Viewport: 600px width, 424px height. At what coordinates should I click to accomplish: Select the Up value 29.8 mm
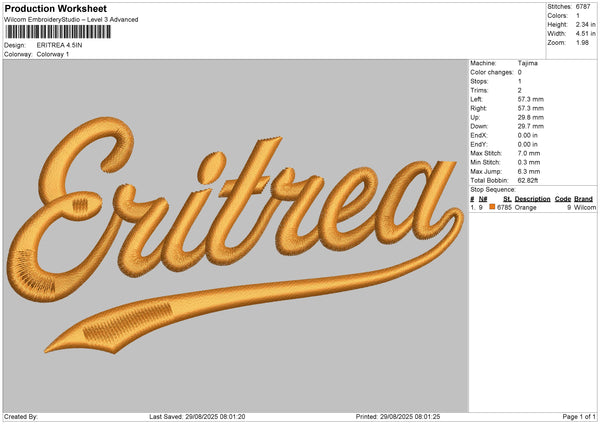(x=531, y=117)
